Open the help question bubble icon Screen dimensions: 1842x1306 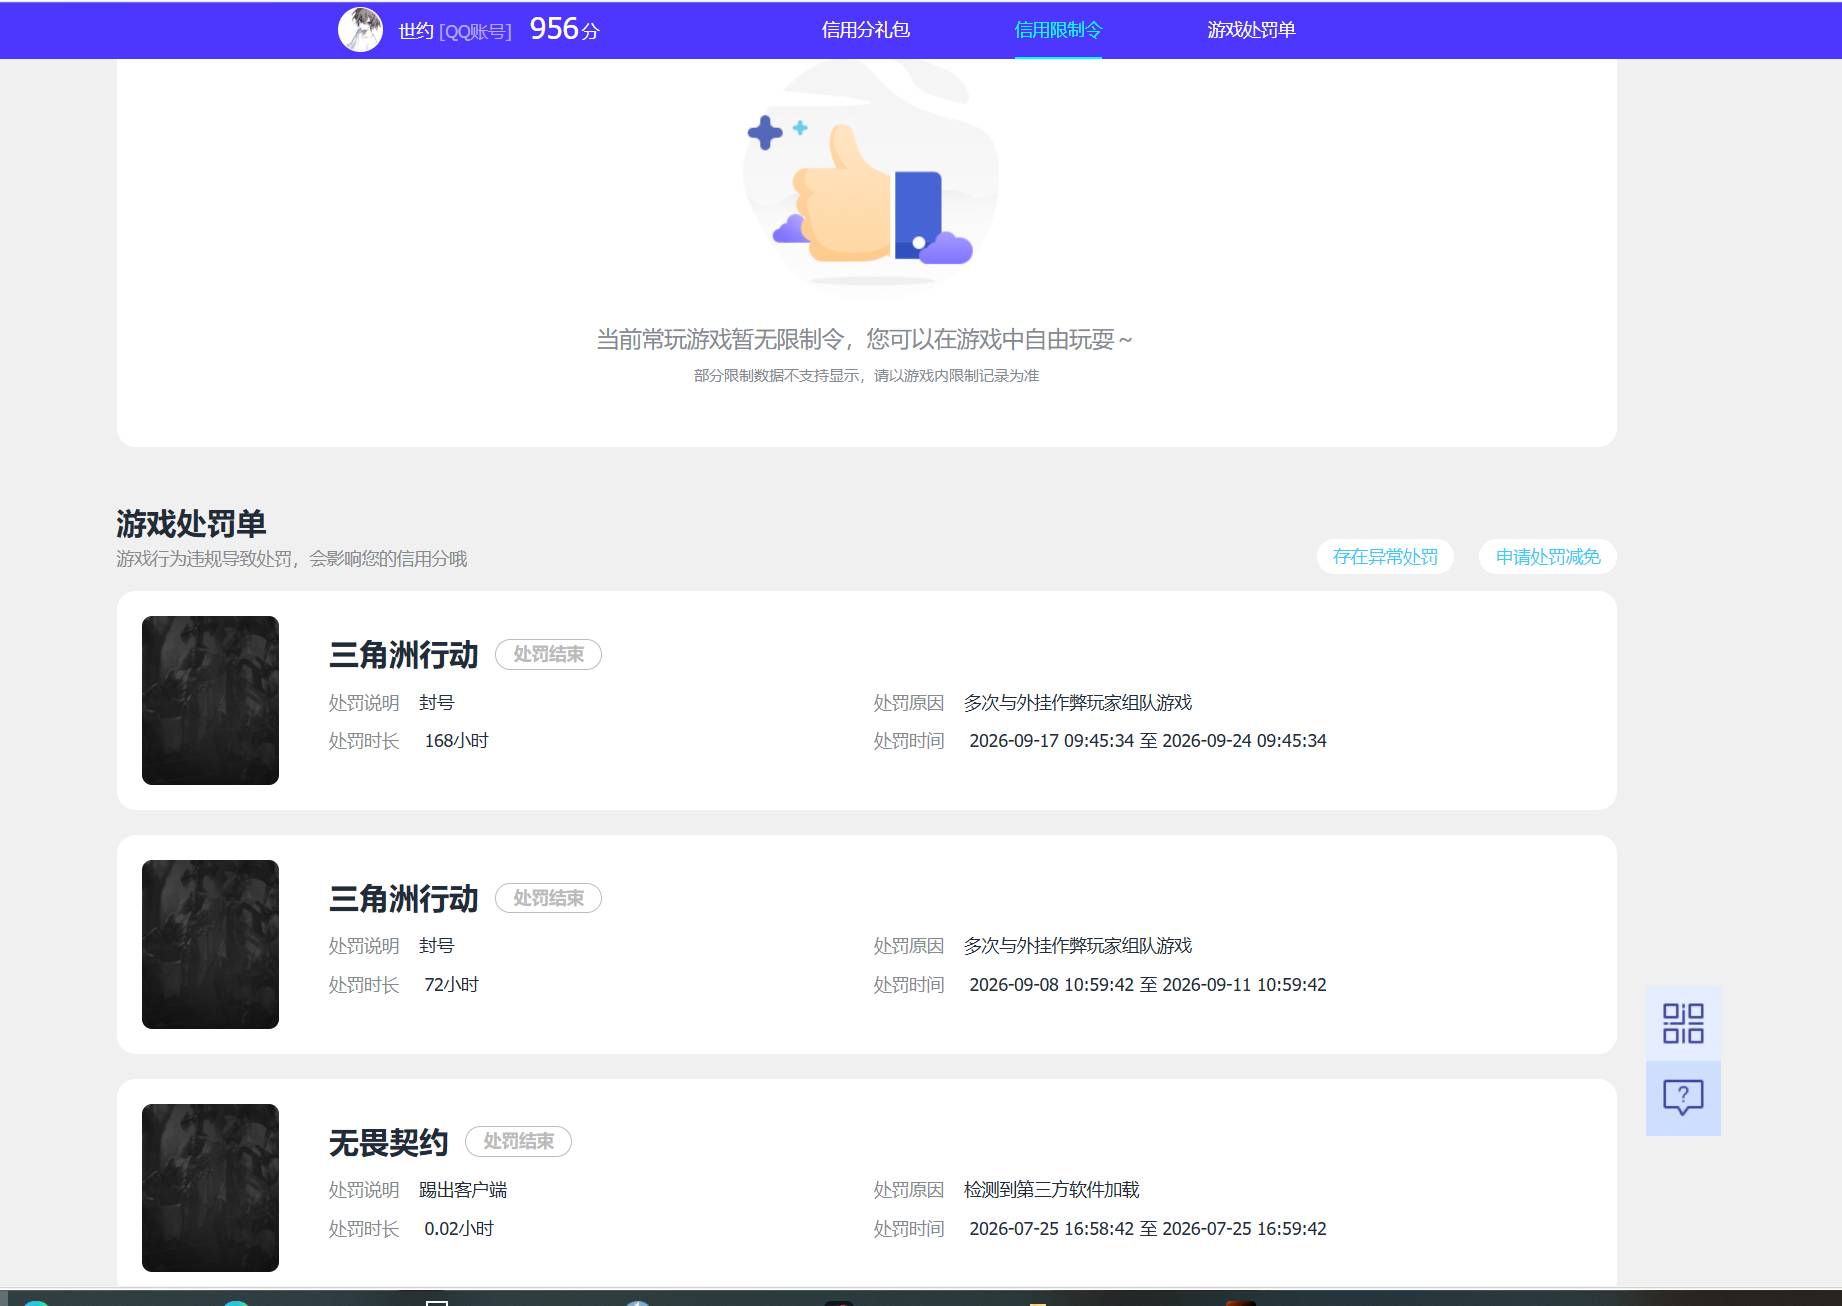coord(1683,1098)
